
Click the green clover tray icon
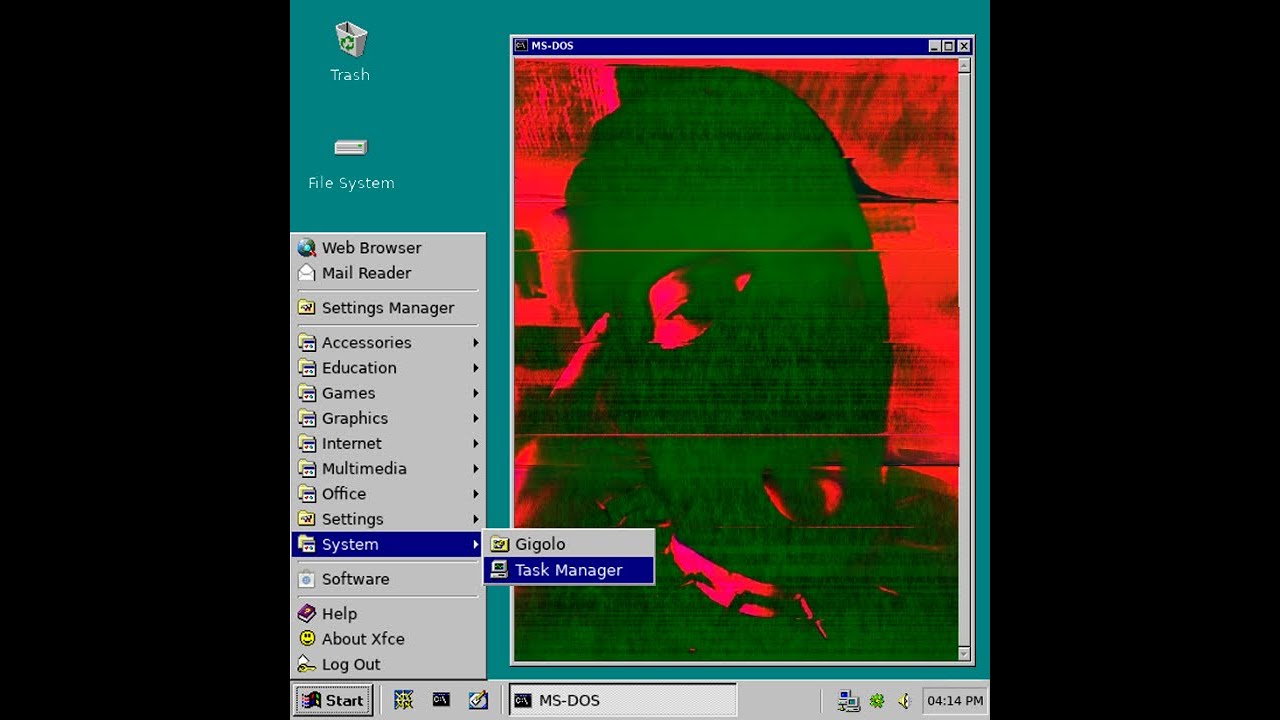click(x=877, y=701)
